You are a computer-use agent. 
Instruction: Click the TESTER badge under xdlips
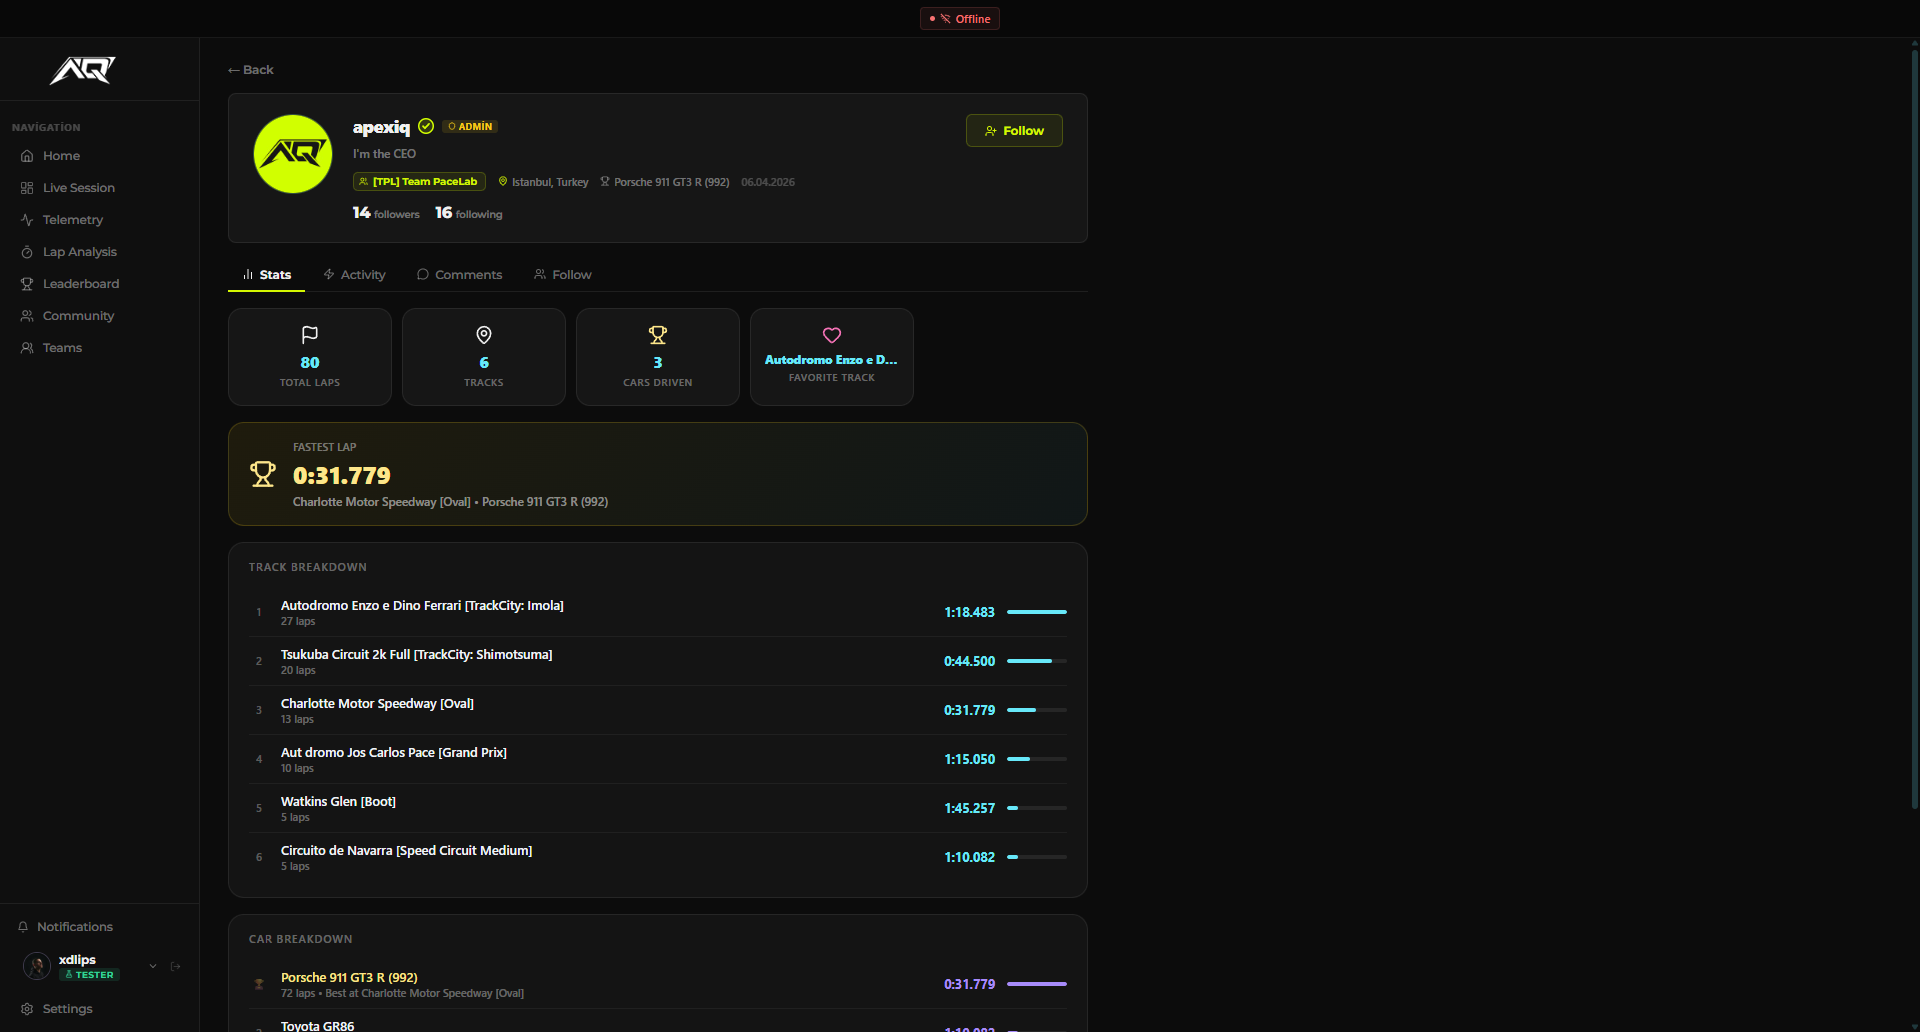90,975
